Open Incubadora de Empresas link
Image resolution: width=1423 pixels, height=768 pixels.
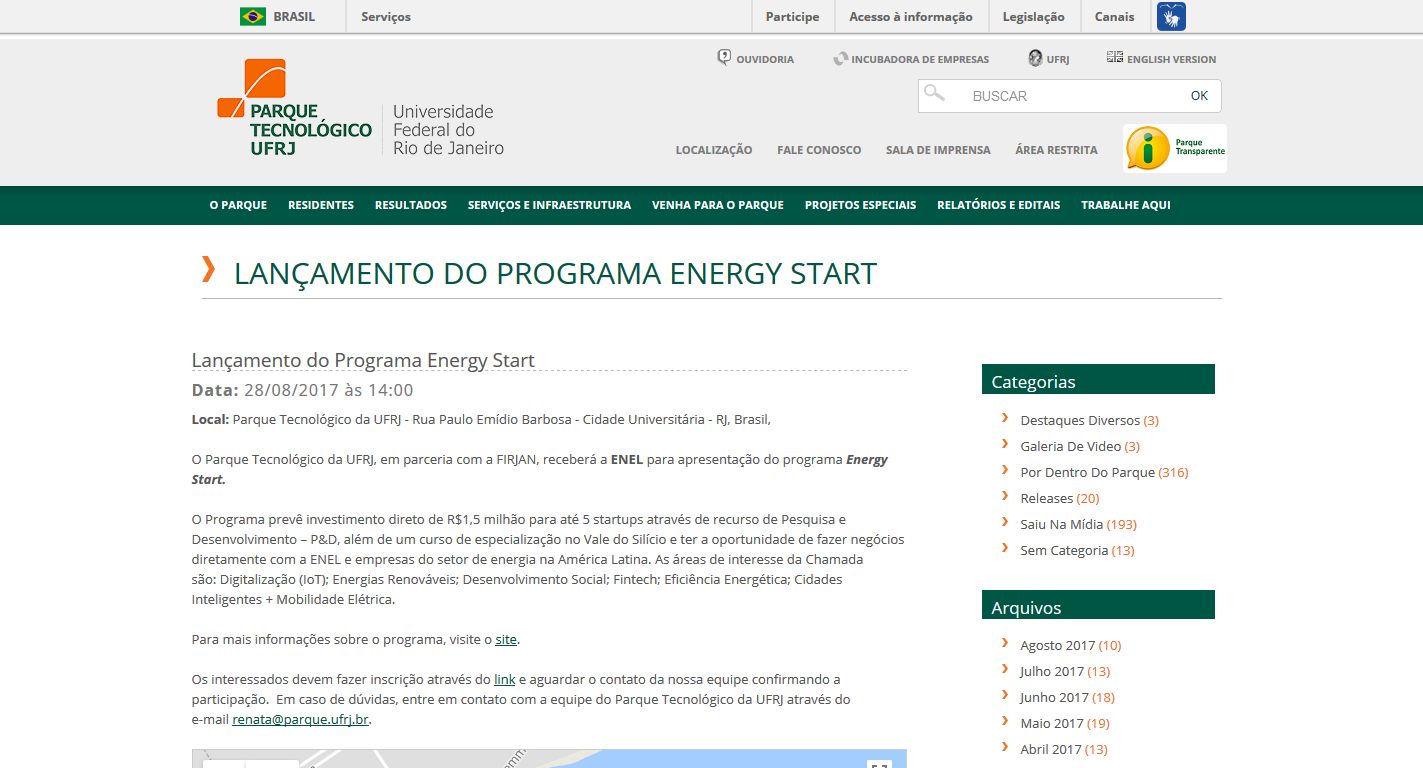click(x=920, y=59)
